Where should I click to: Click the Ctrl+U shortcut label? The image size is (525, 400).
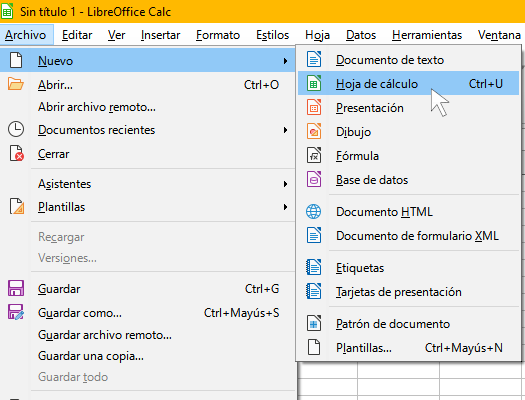pos(486,84)
